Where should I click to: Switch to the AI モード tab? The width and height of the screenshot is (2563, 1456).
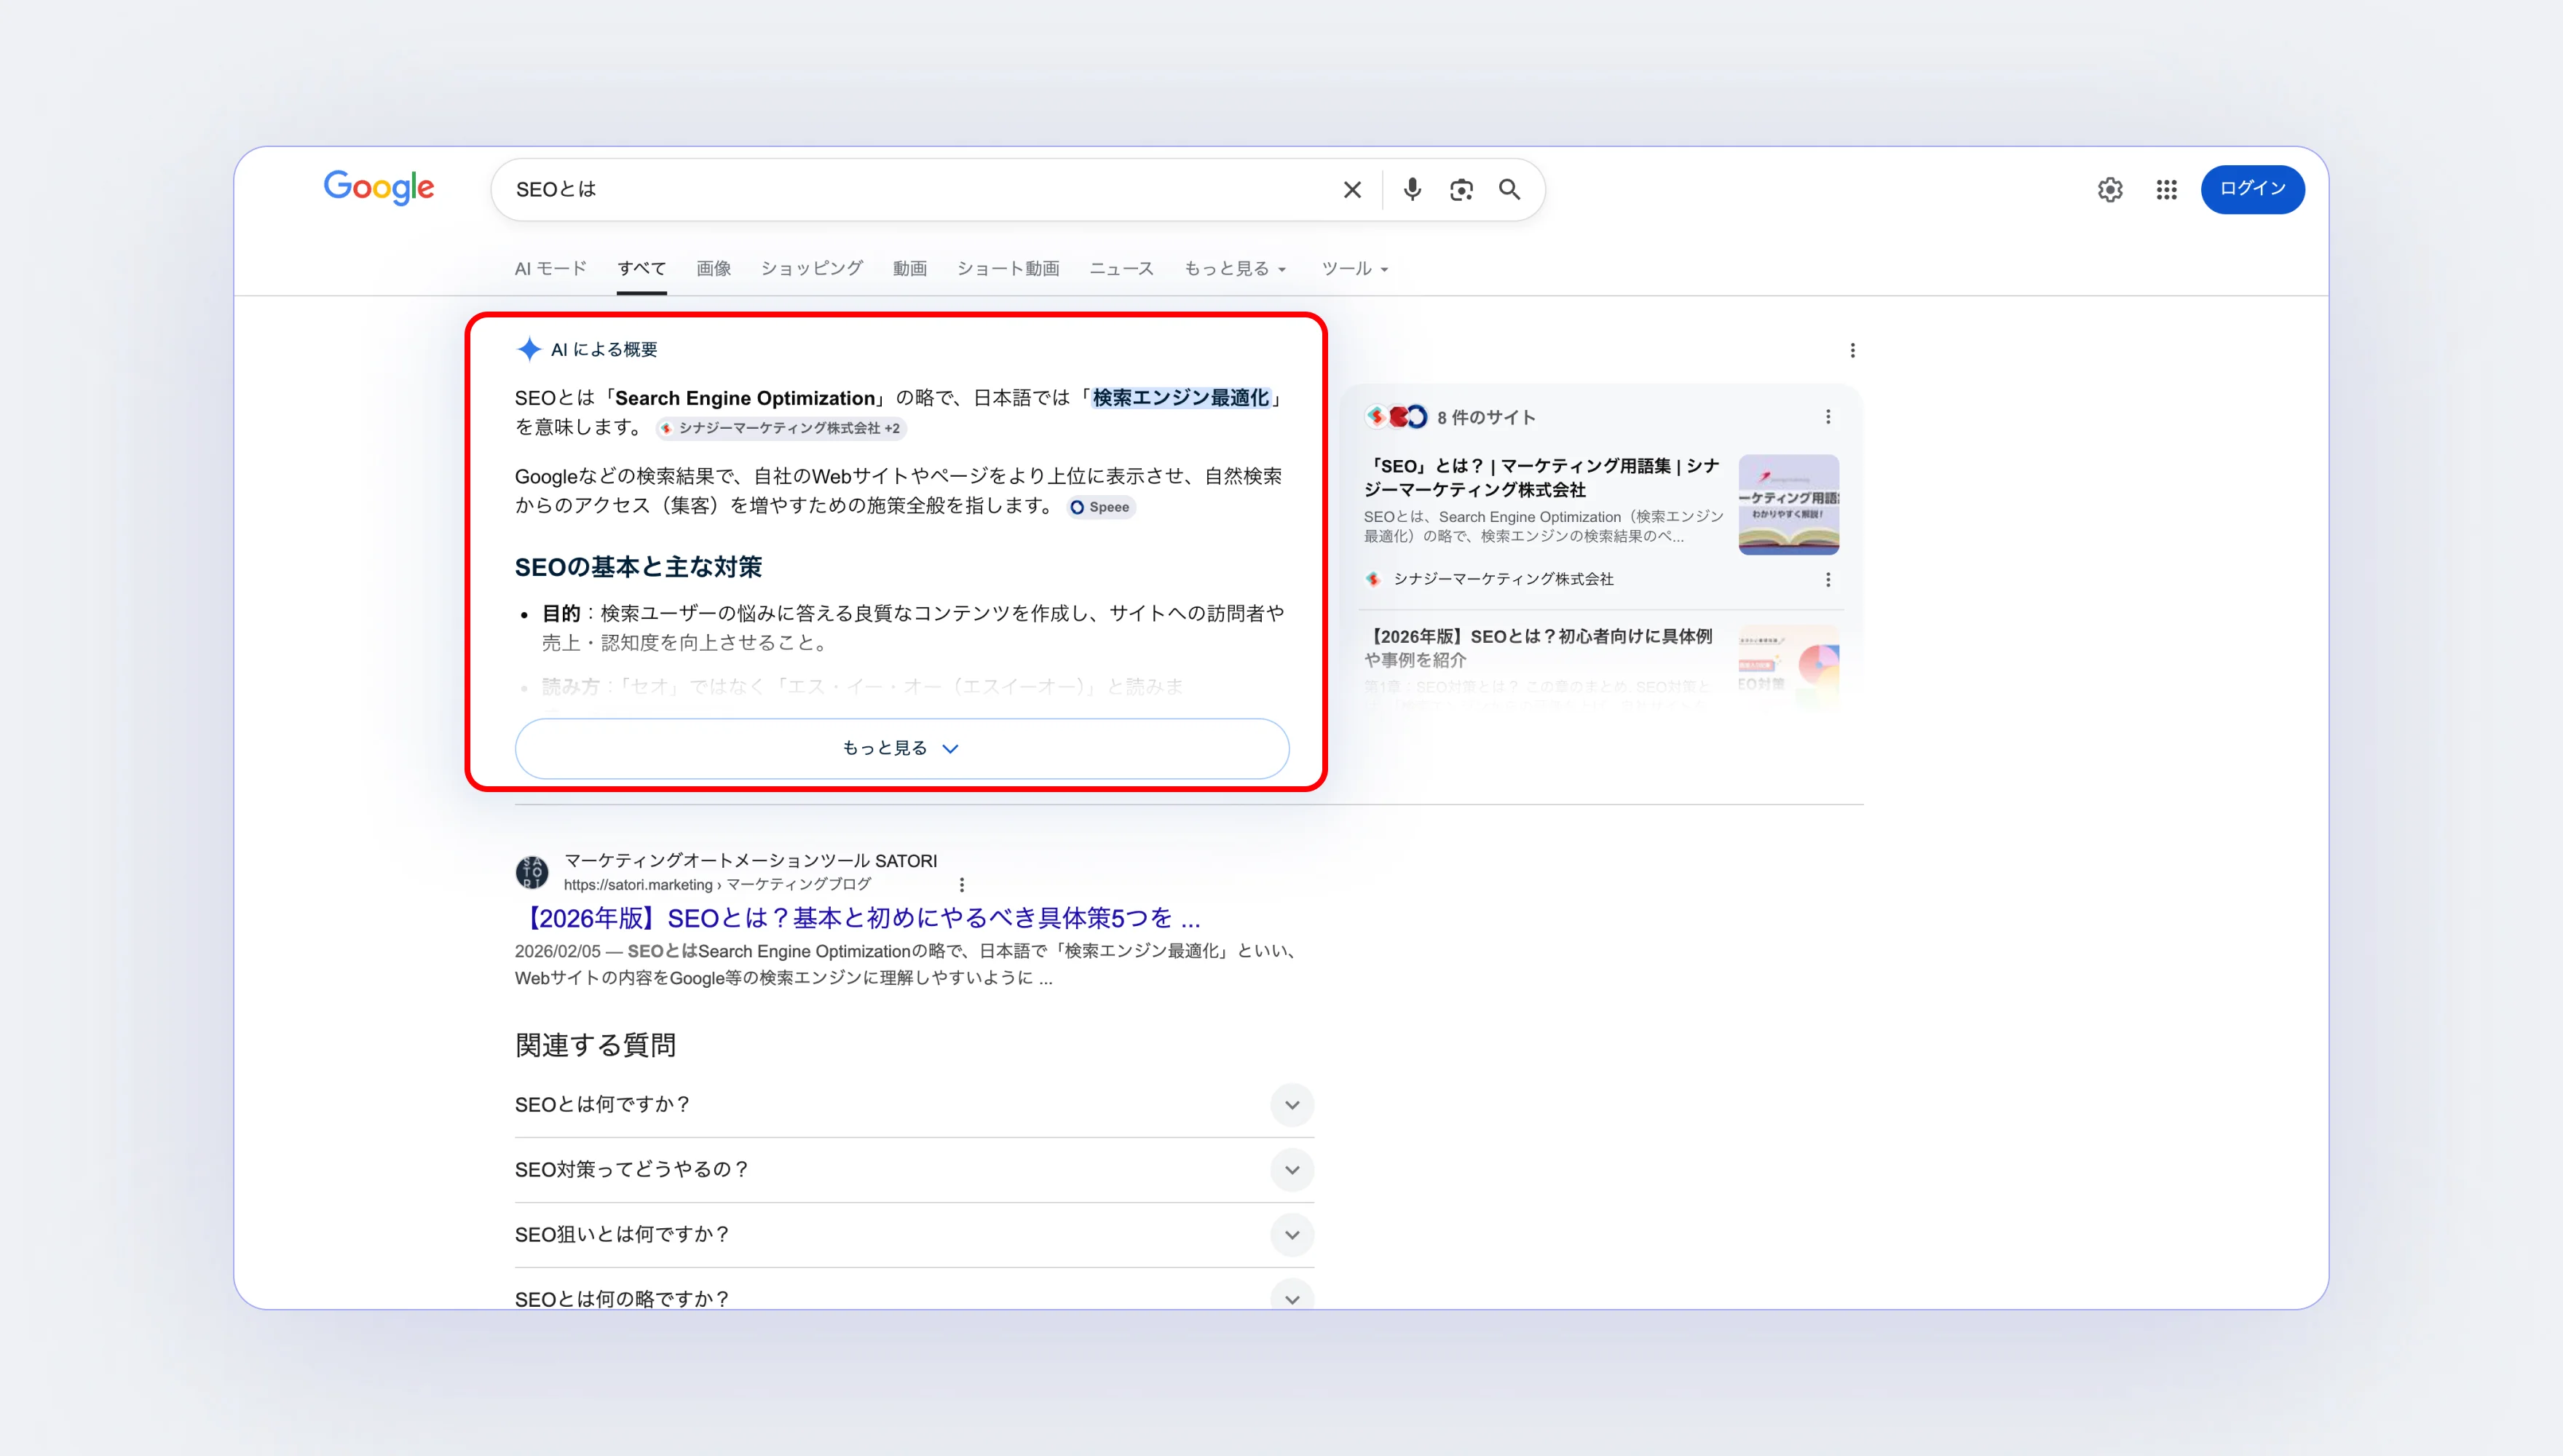550,269
